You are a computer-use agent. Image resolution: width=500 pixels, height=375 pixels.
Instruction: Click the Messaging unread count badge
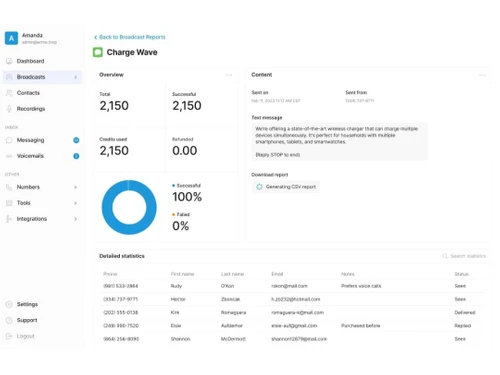point(76,140)
